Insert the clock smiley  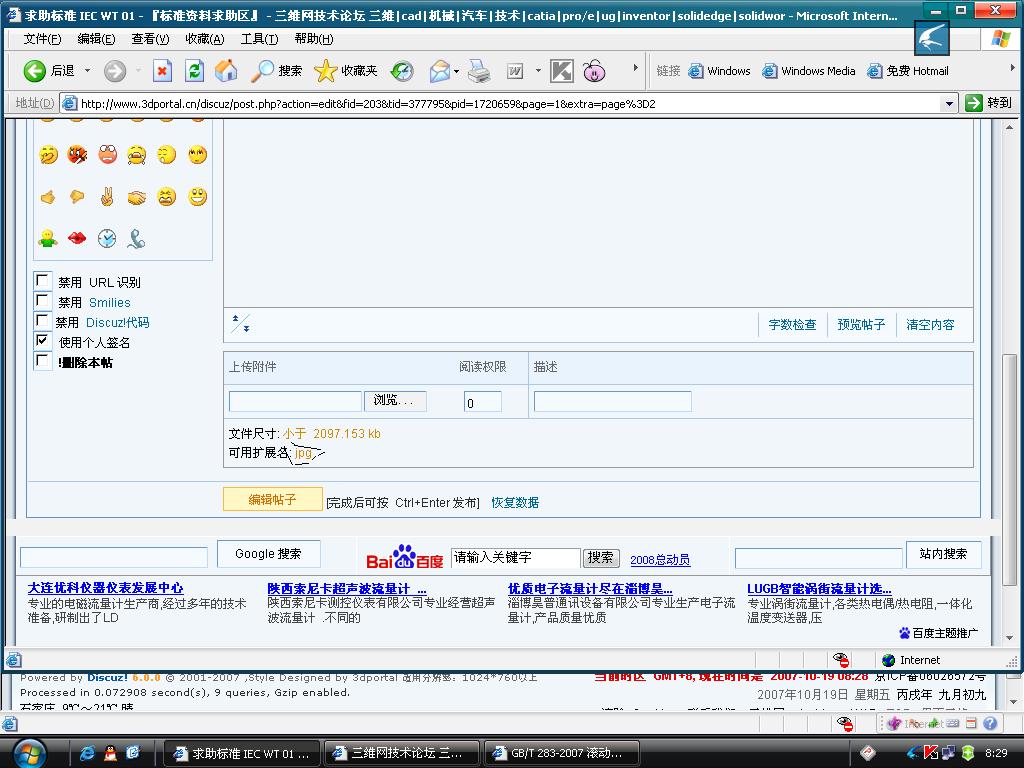click(x=107, y=238)
